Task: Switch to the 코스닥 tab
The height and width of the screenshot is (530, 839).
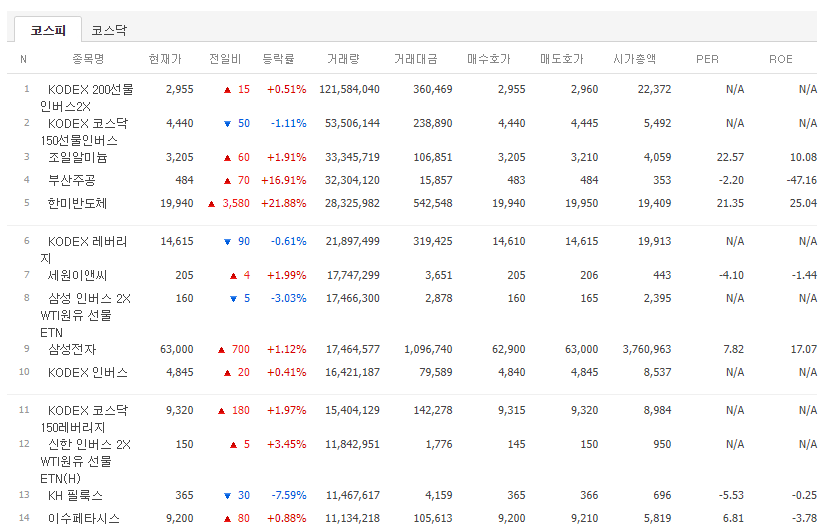Action: 109,30
